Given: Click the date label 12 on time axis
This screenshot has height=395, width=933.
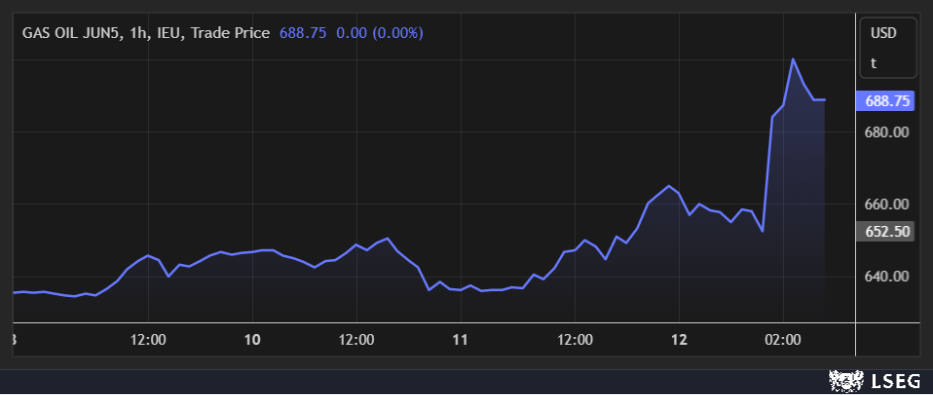Looking at the screenshot, I should point(679,340).
